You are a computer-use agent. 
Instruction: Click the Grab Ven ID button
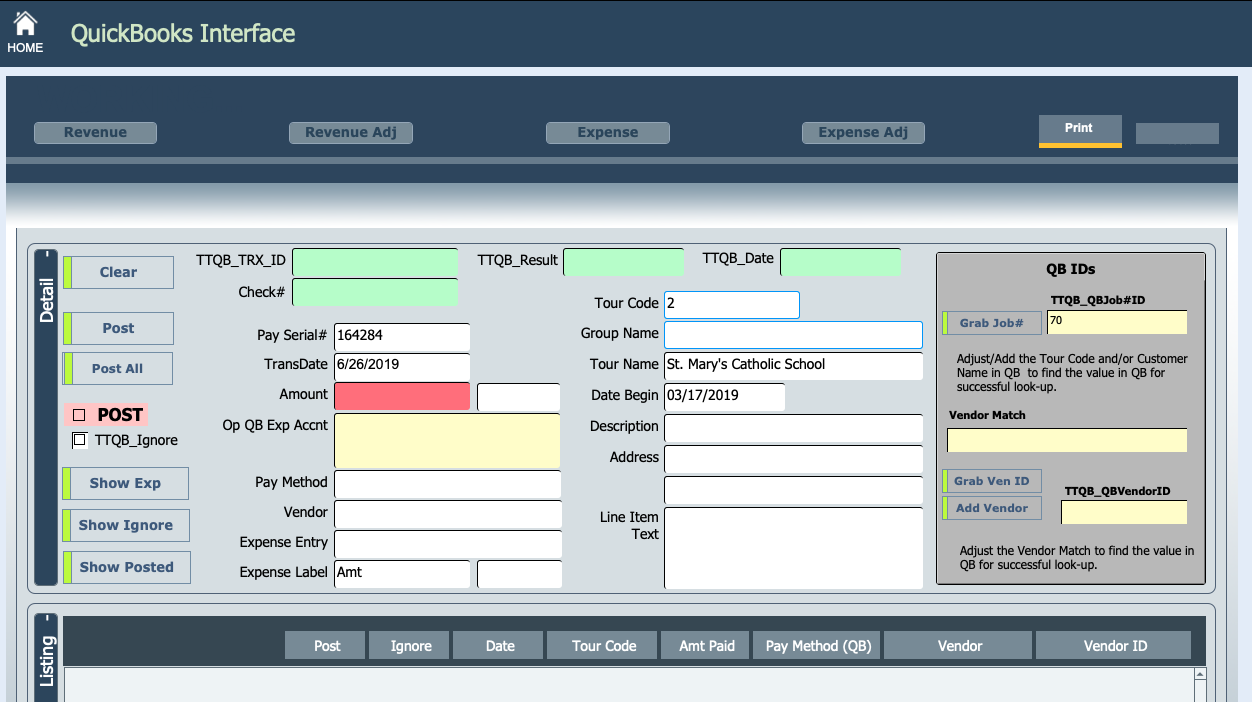(992, 481)
